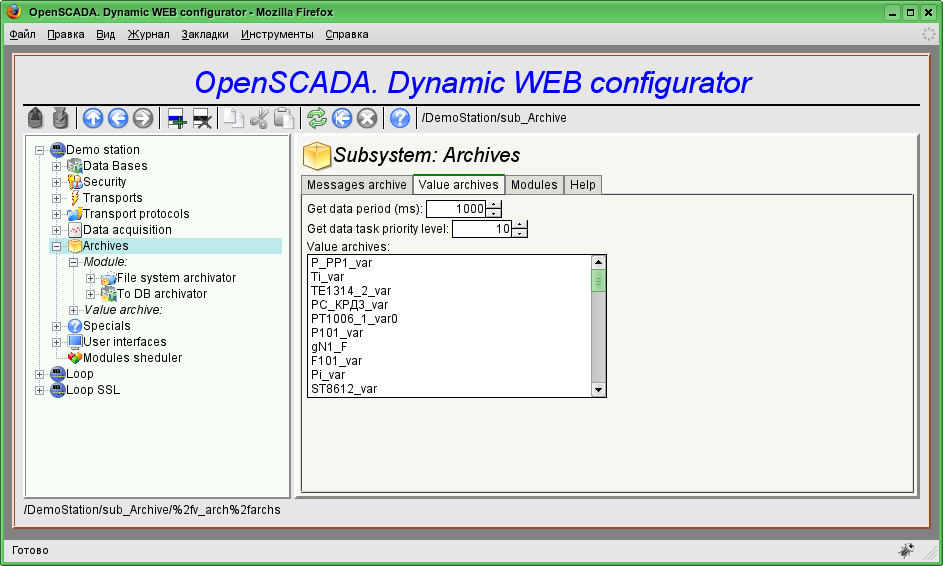Select the Specials item in the tree

pos(106,326)
